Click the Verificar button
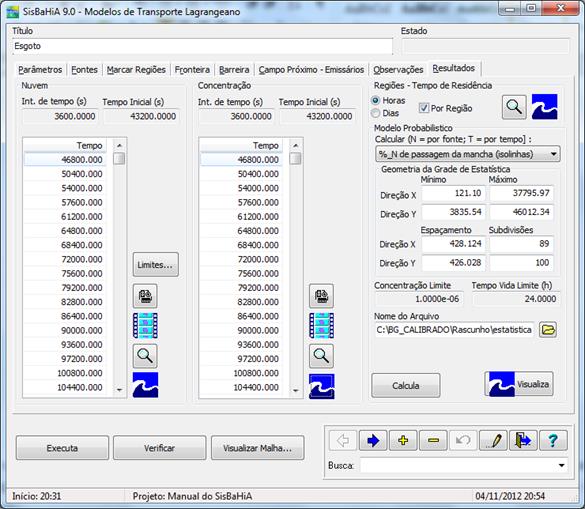Viewport: 585px width, 509px height. tap(160, 448)
